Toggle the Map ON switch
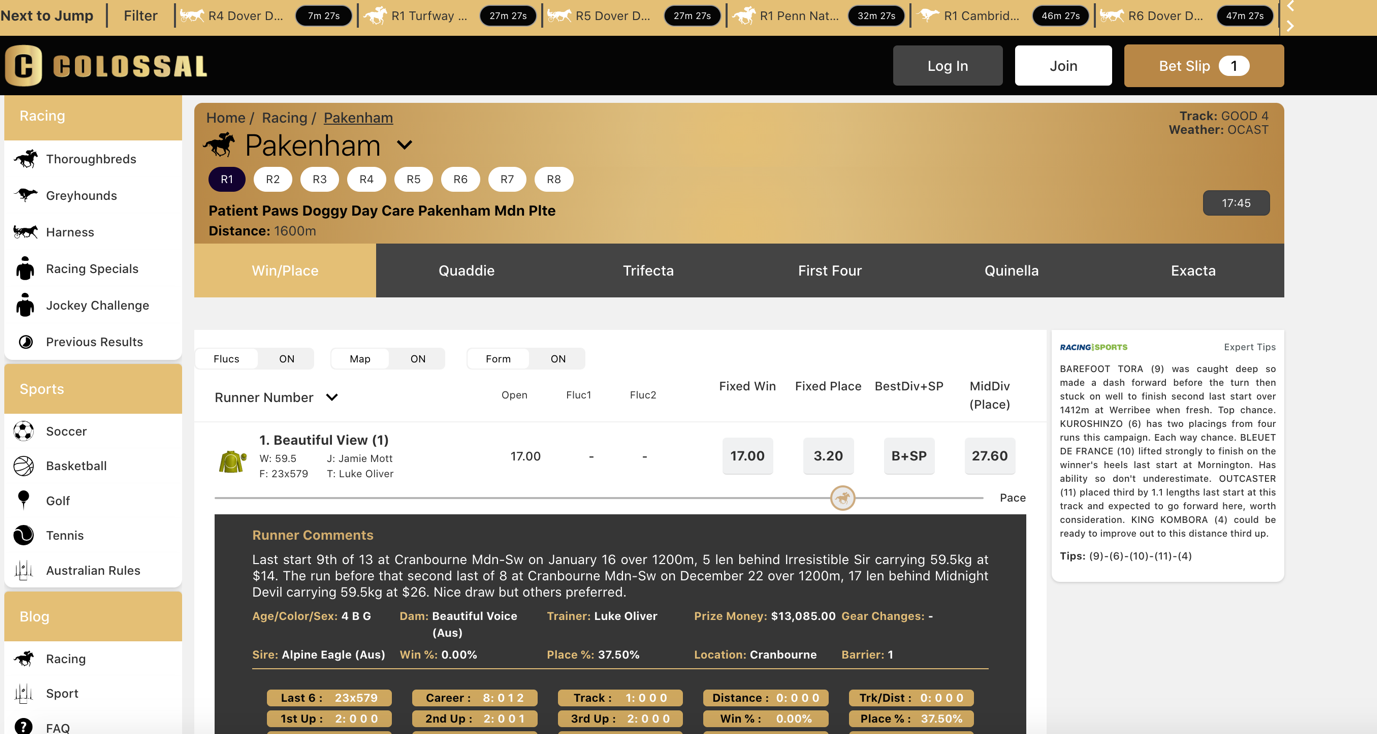1377x734 pixels. 418,359
